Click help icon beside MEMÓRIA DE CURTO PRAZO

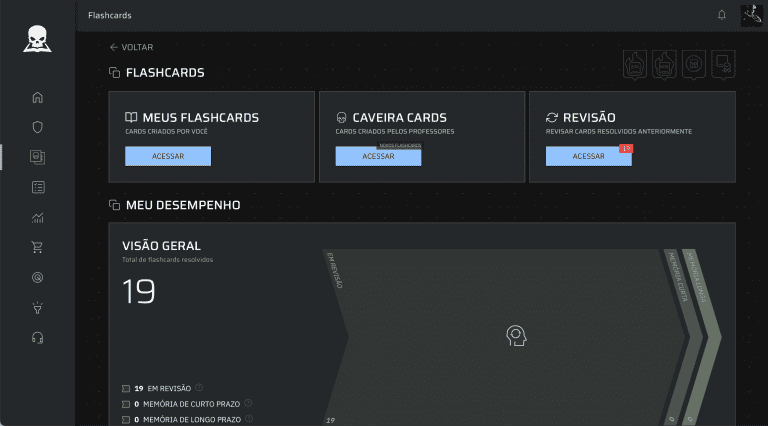[x=248, y=403]
